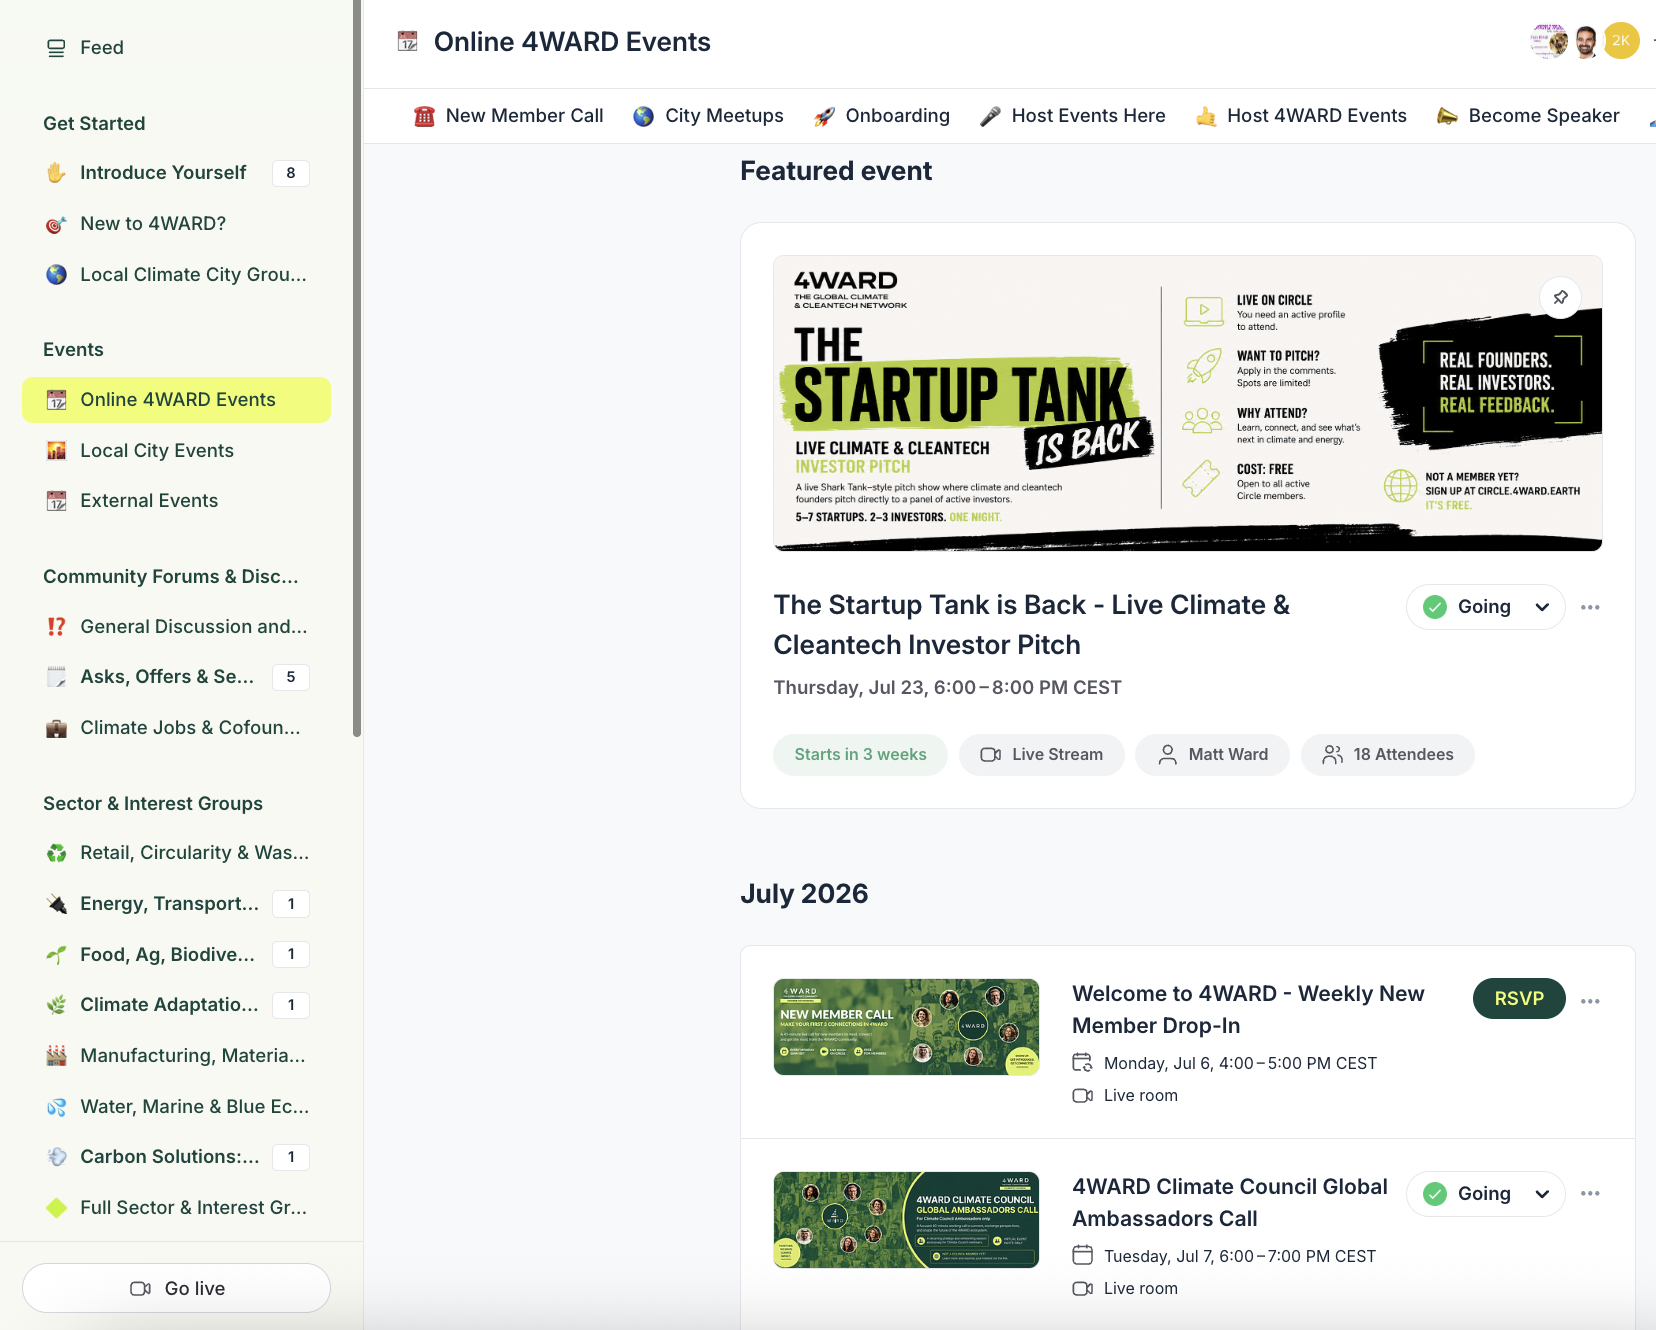Open the New Member Call event thumbnail
This screenshot has height=1330, width=1656.
coord(906,1027)
